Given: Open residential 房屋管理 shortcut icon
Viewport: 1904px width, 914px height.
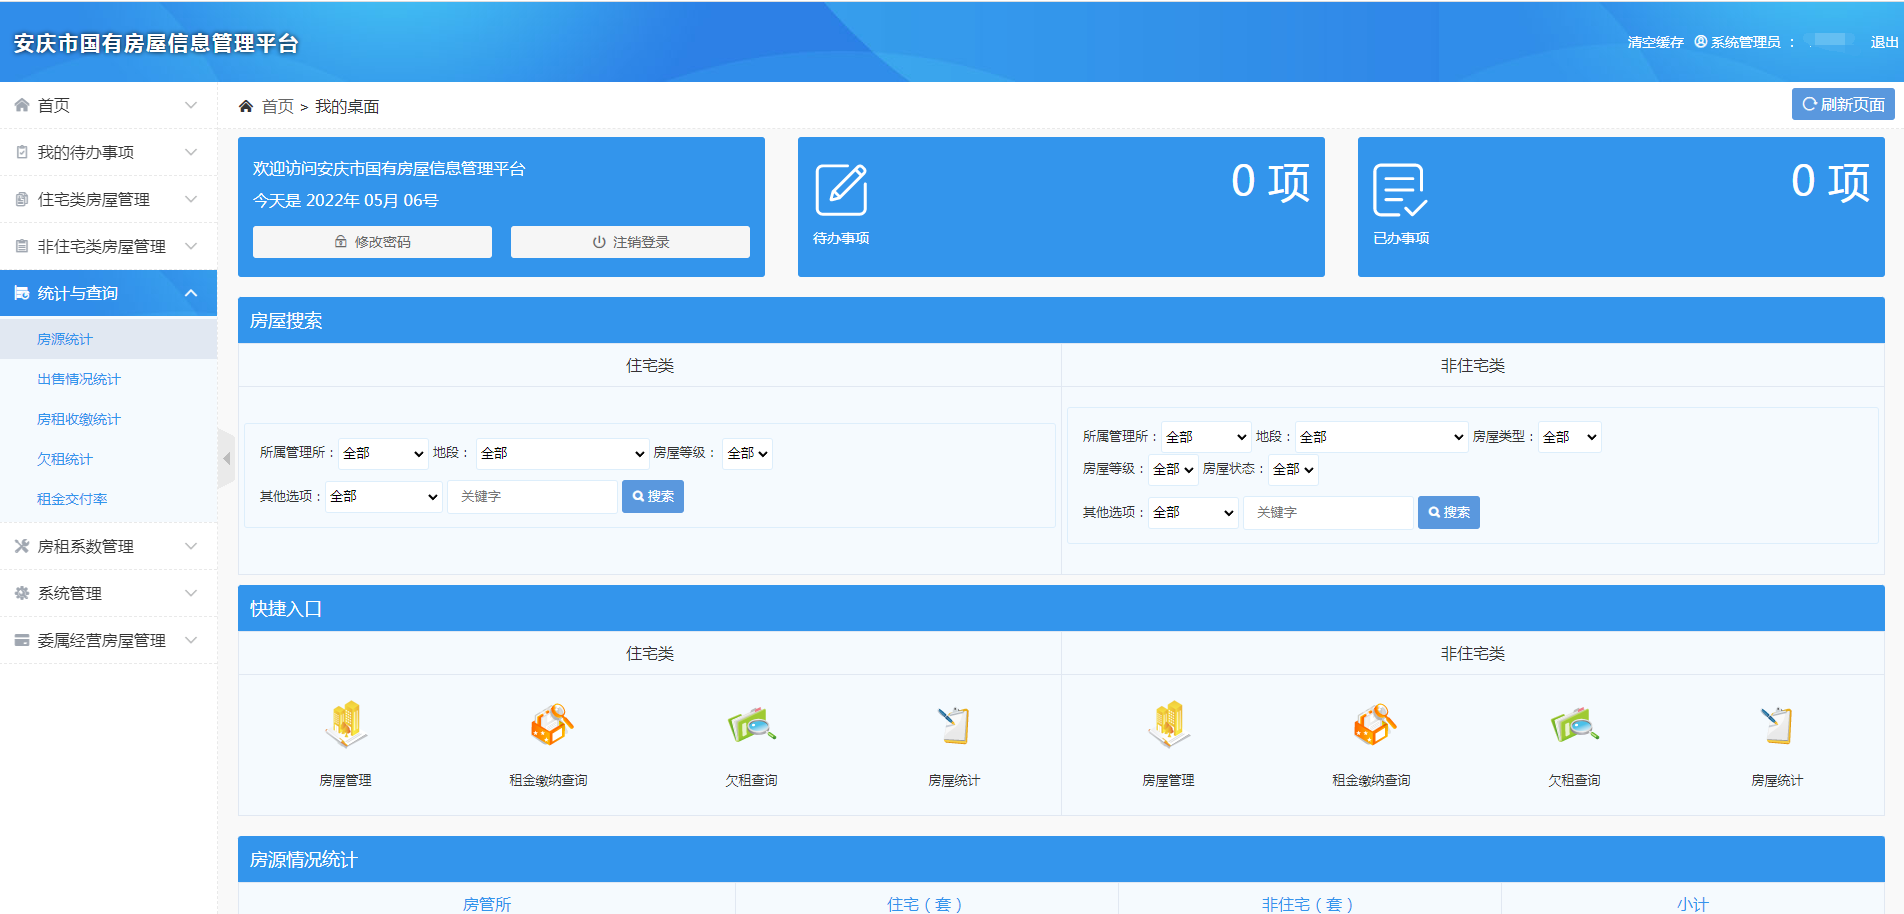Looking at the screenshot, I should (346, 725).
